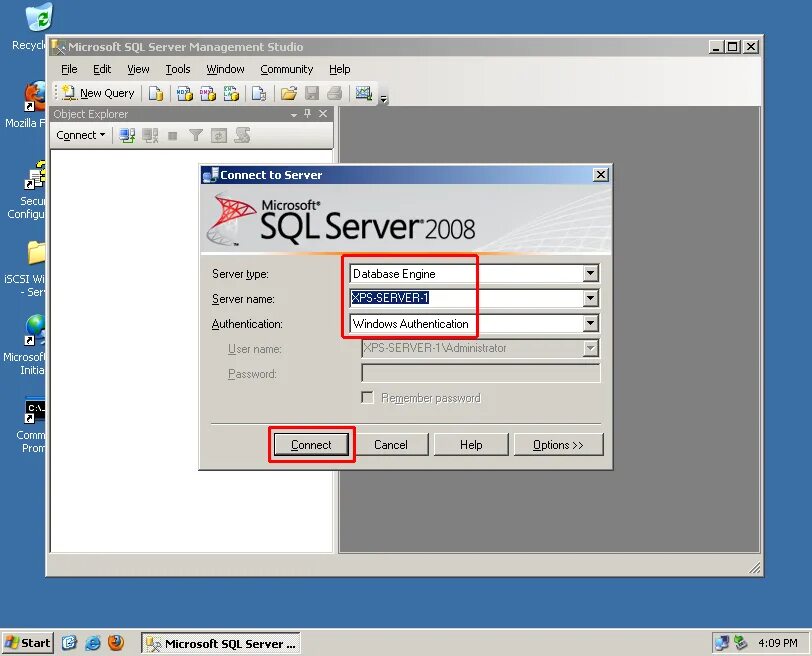Close the Connect to Server dialog

pos(600,175)
